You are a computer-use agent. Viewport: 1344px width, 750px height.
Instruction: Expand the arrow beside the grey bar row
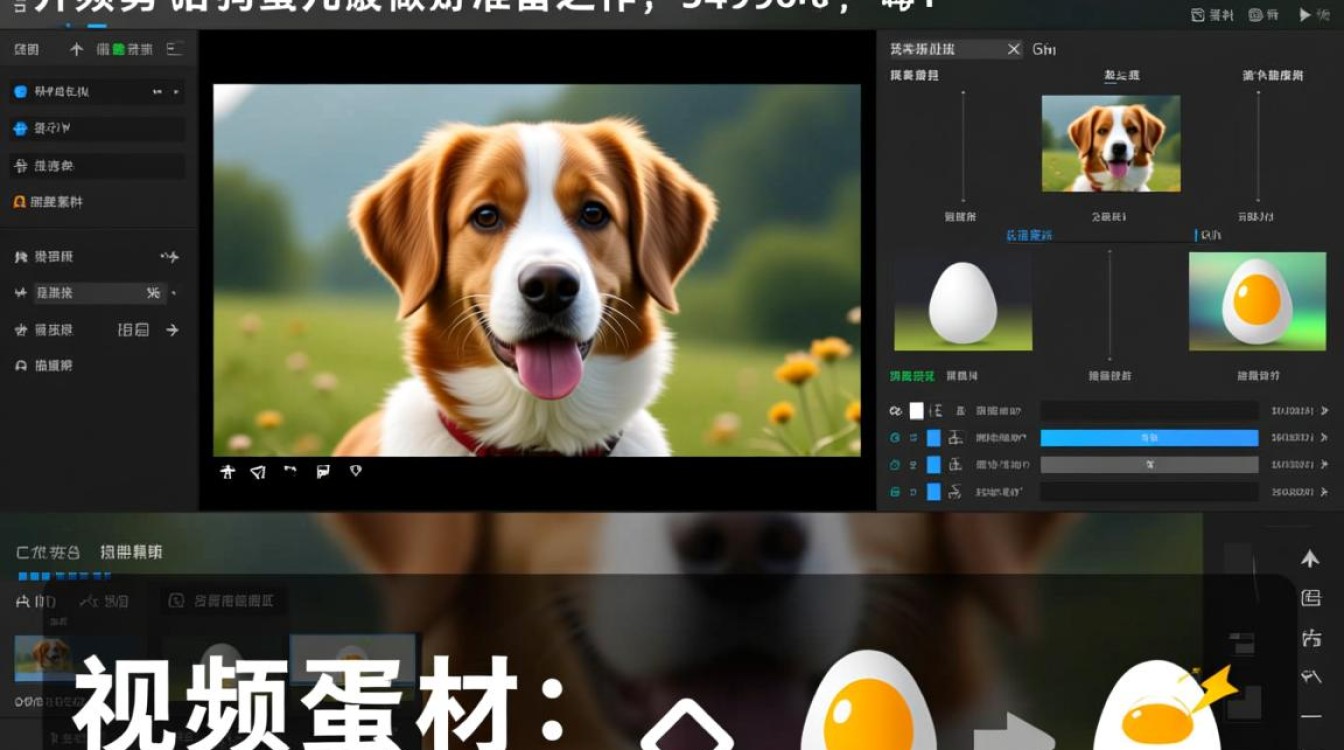(x=1325, y=465)
